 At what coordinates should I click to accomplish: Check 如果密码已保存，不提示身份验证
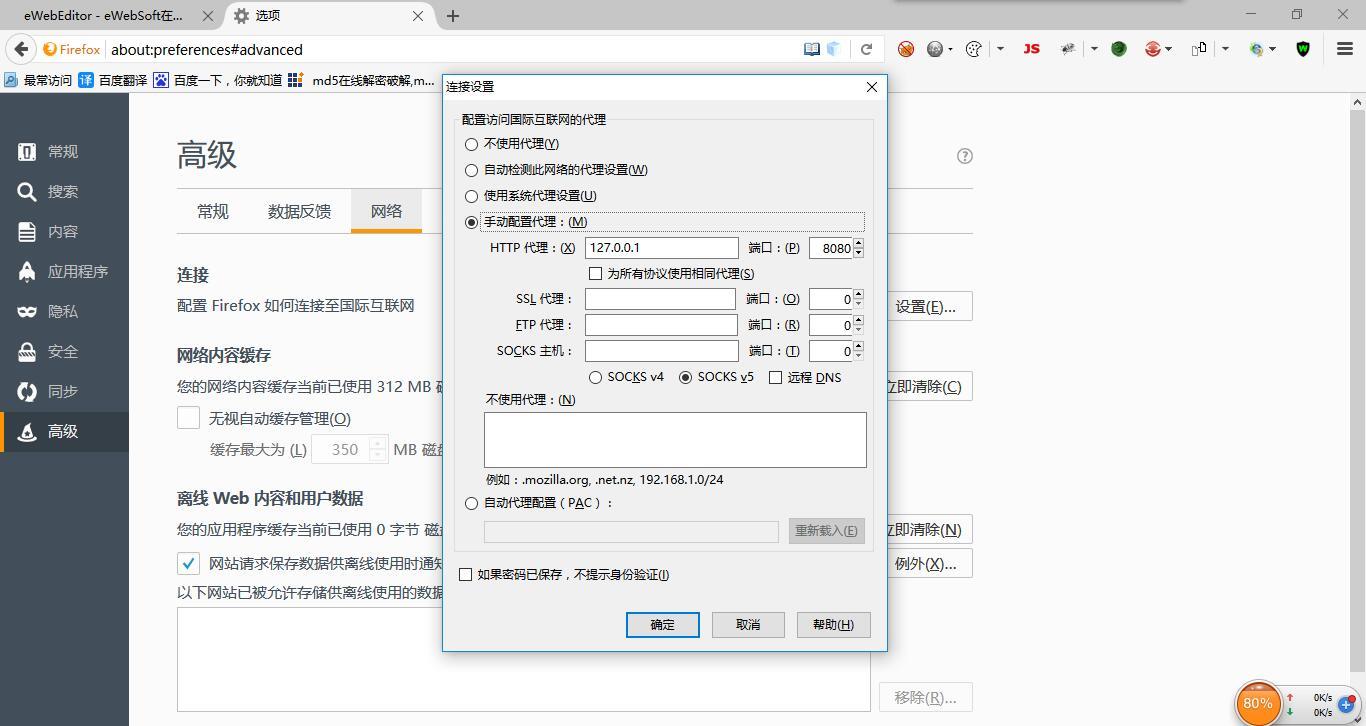click(466, 574)
